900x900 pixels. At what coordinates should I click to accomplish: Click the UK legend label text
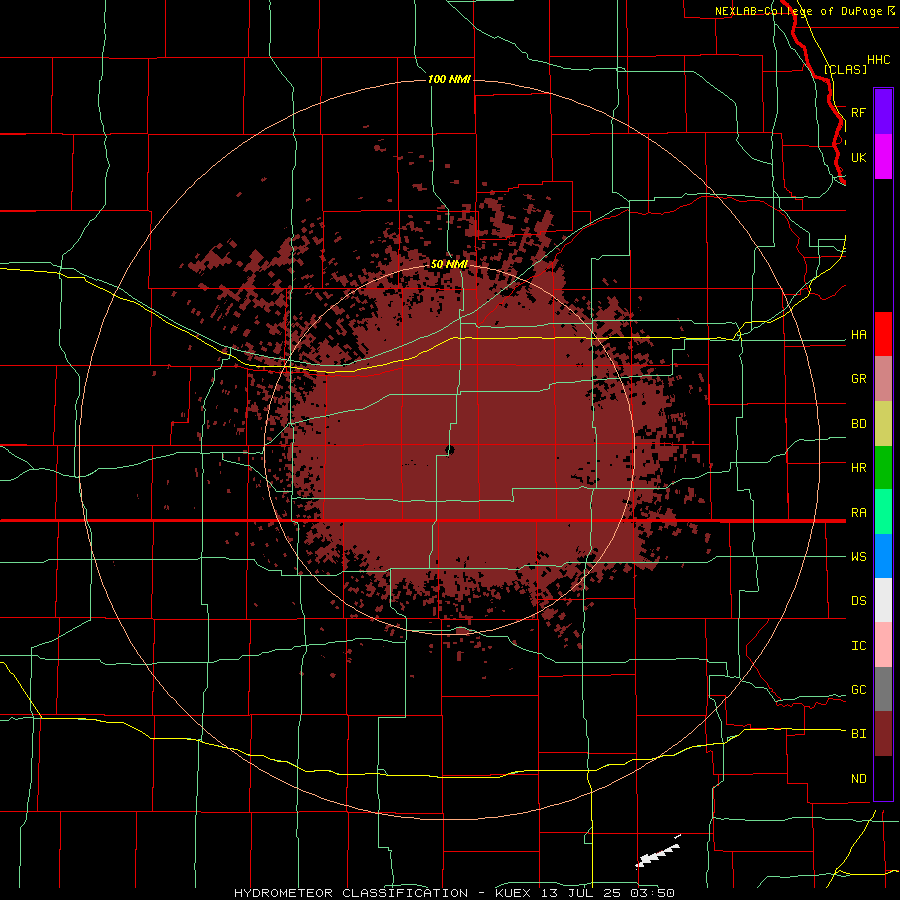(858, 157)
